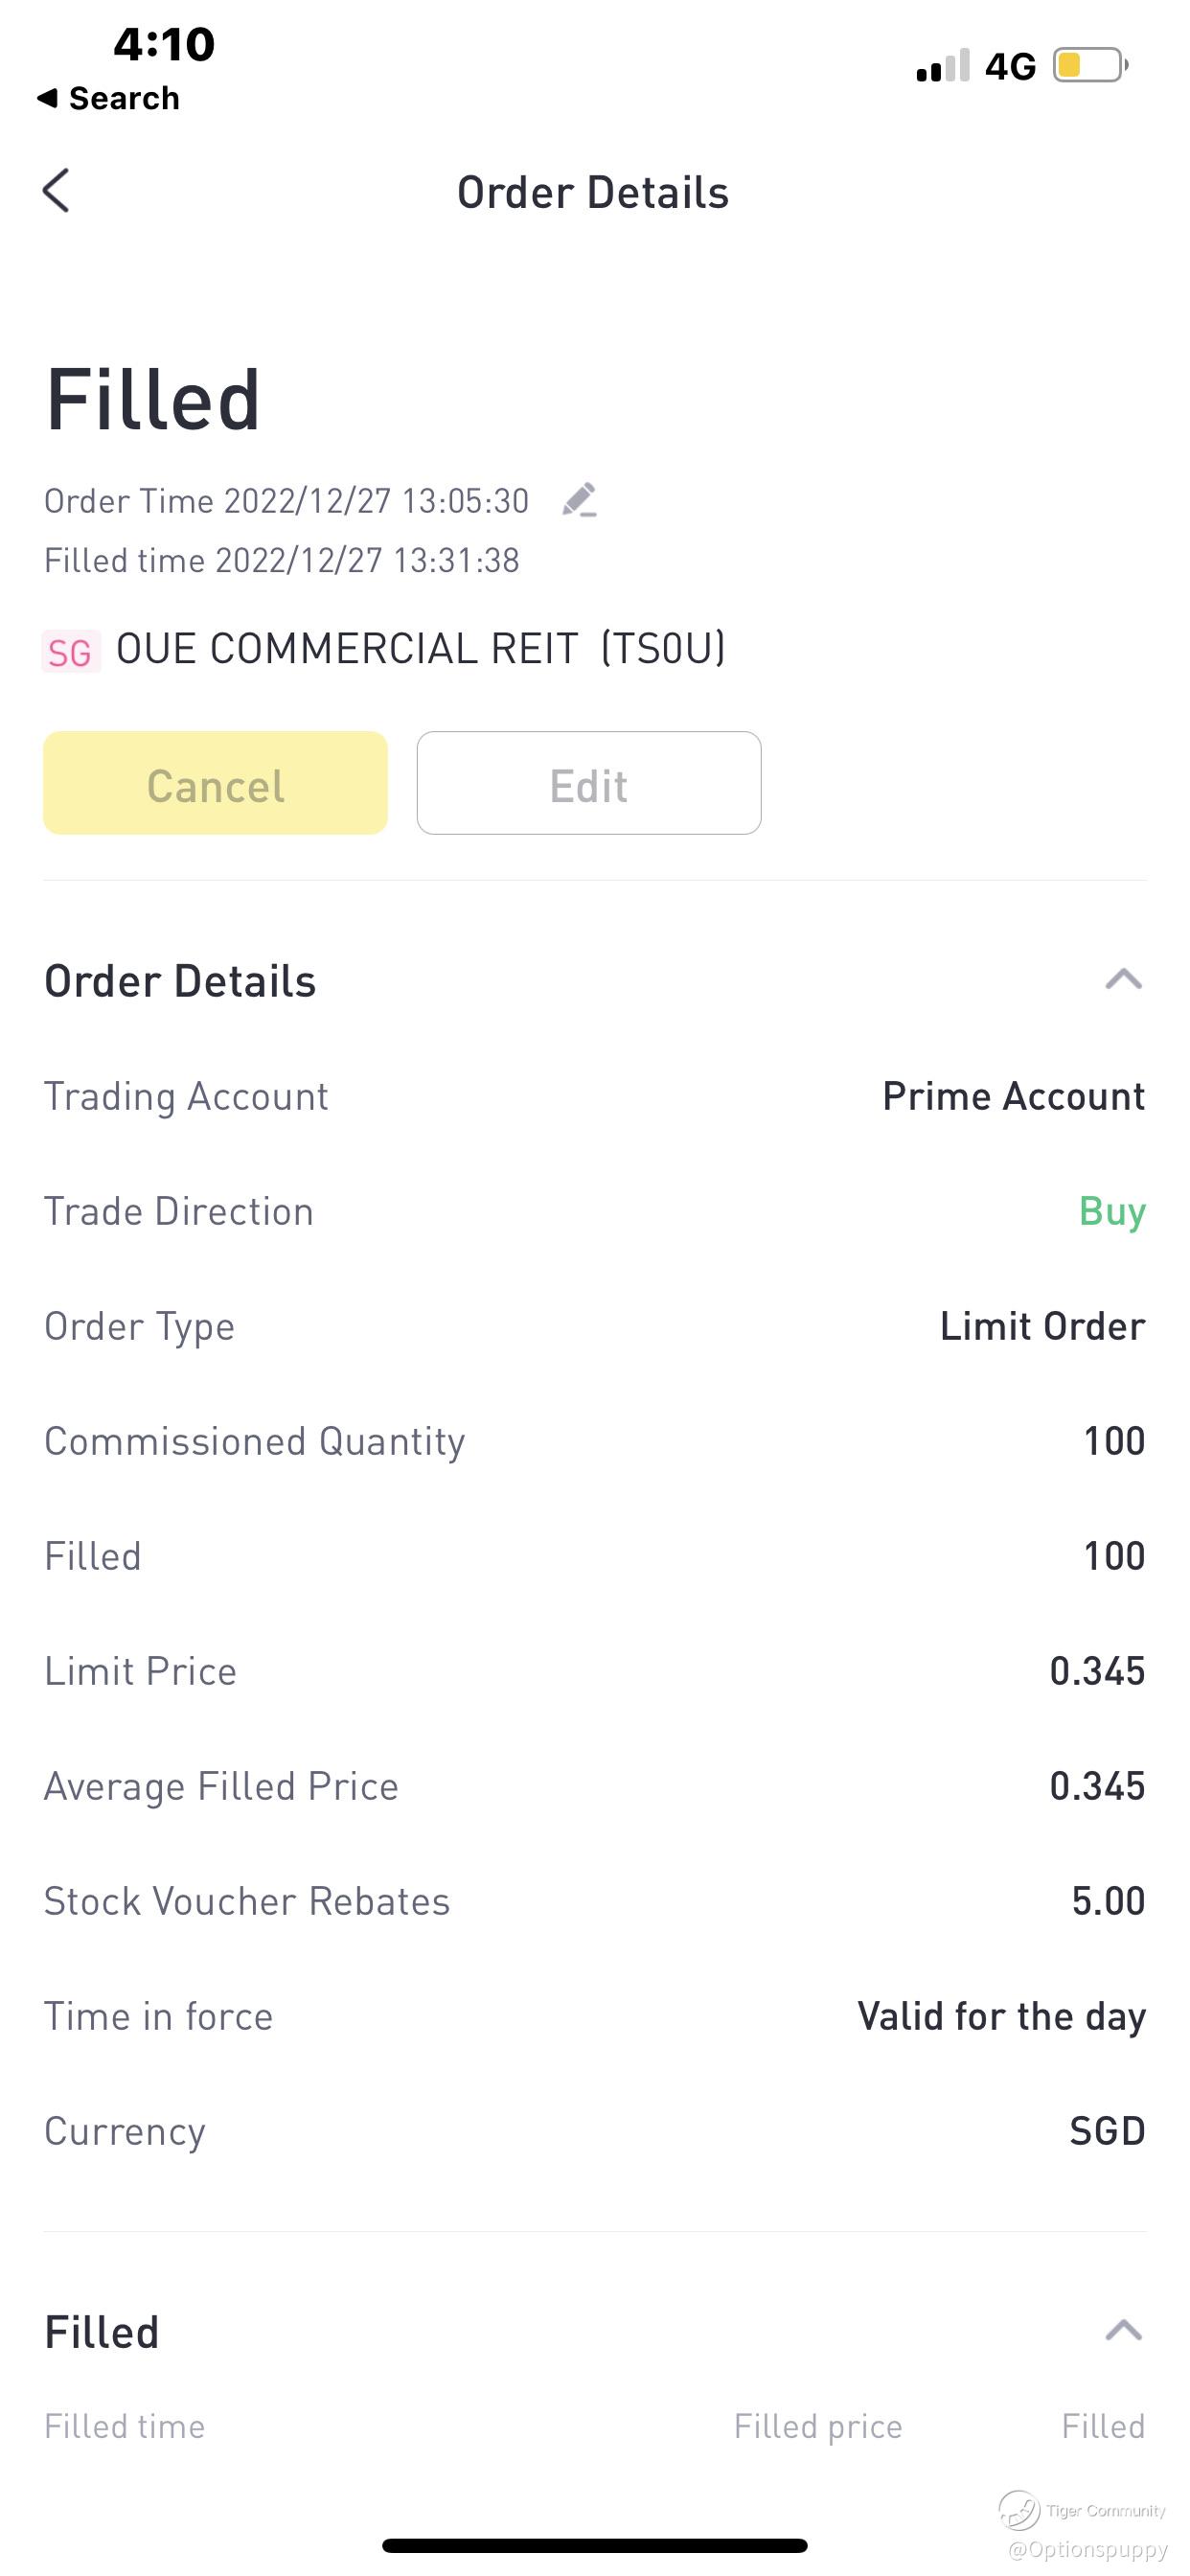Viewport: 1190px width, 2576px height.
Task: Tap the Tiger Community watermark logo
Action: pos(1020,2509)
